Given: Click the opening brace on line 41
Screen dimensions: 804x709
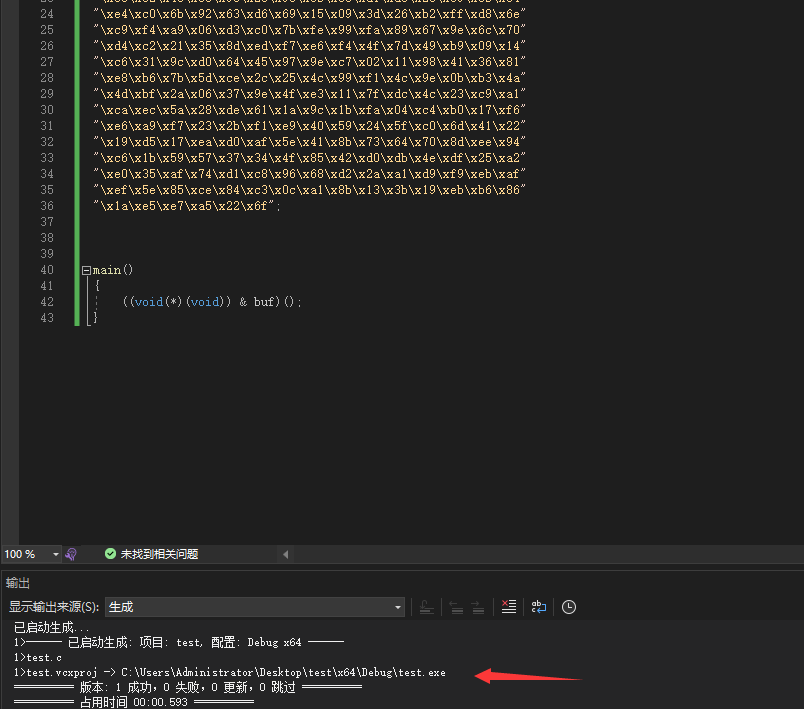Looking at the screenshot, I should [x=97, y=286].
